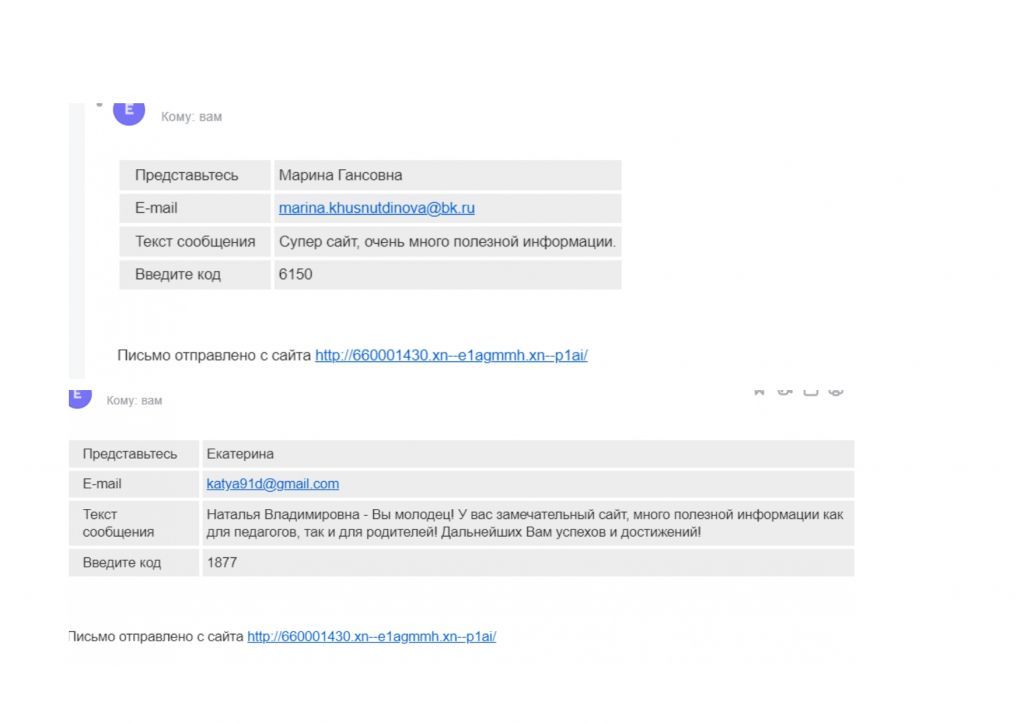Image resolution: width=1024 pixels, height=723 pixels.
Task: Expand the small arrow left of first avatar
Action: click(99, 104)
